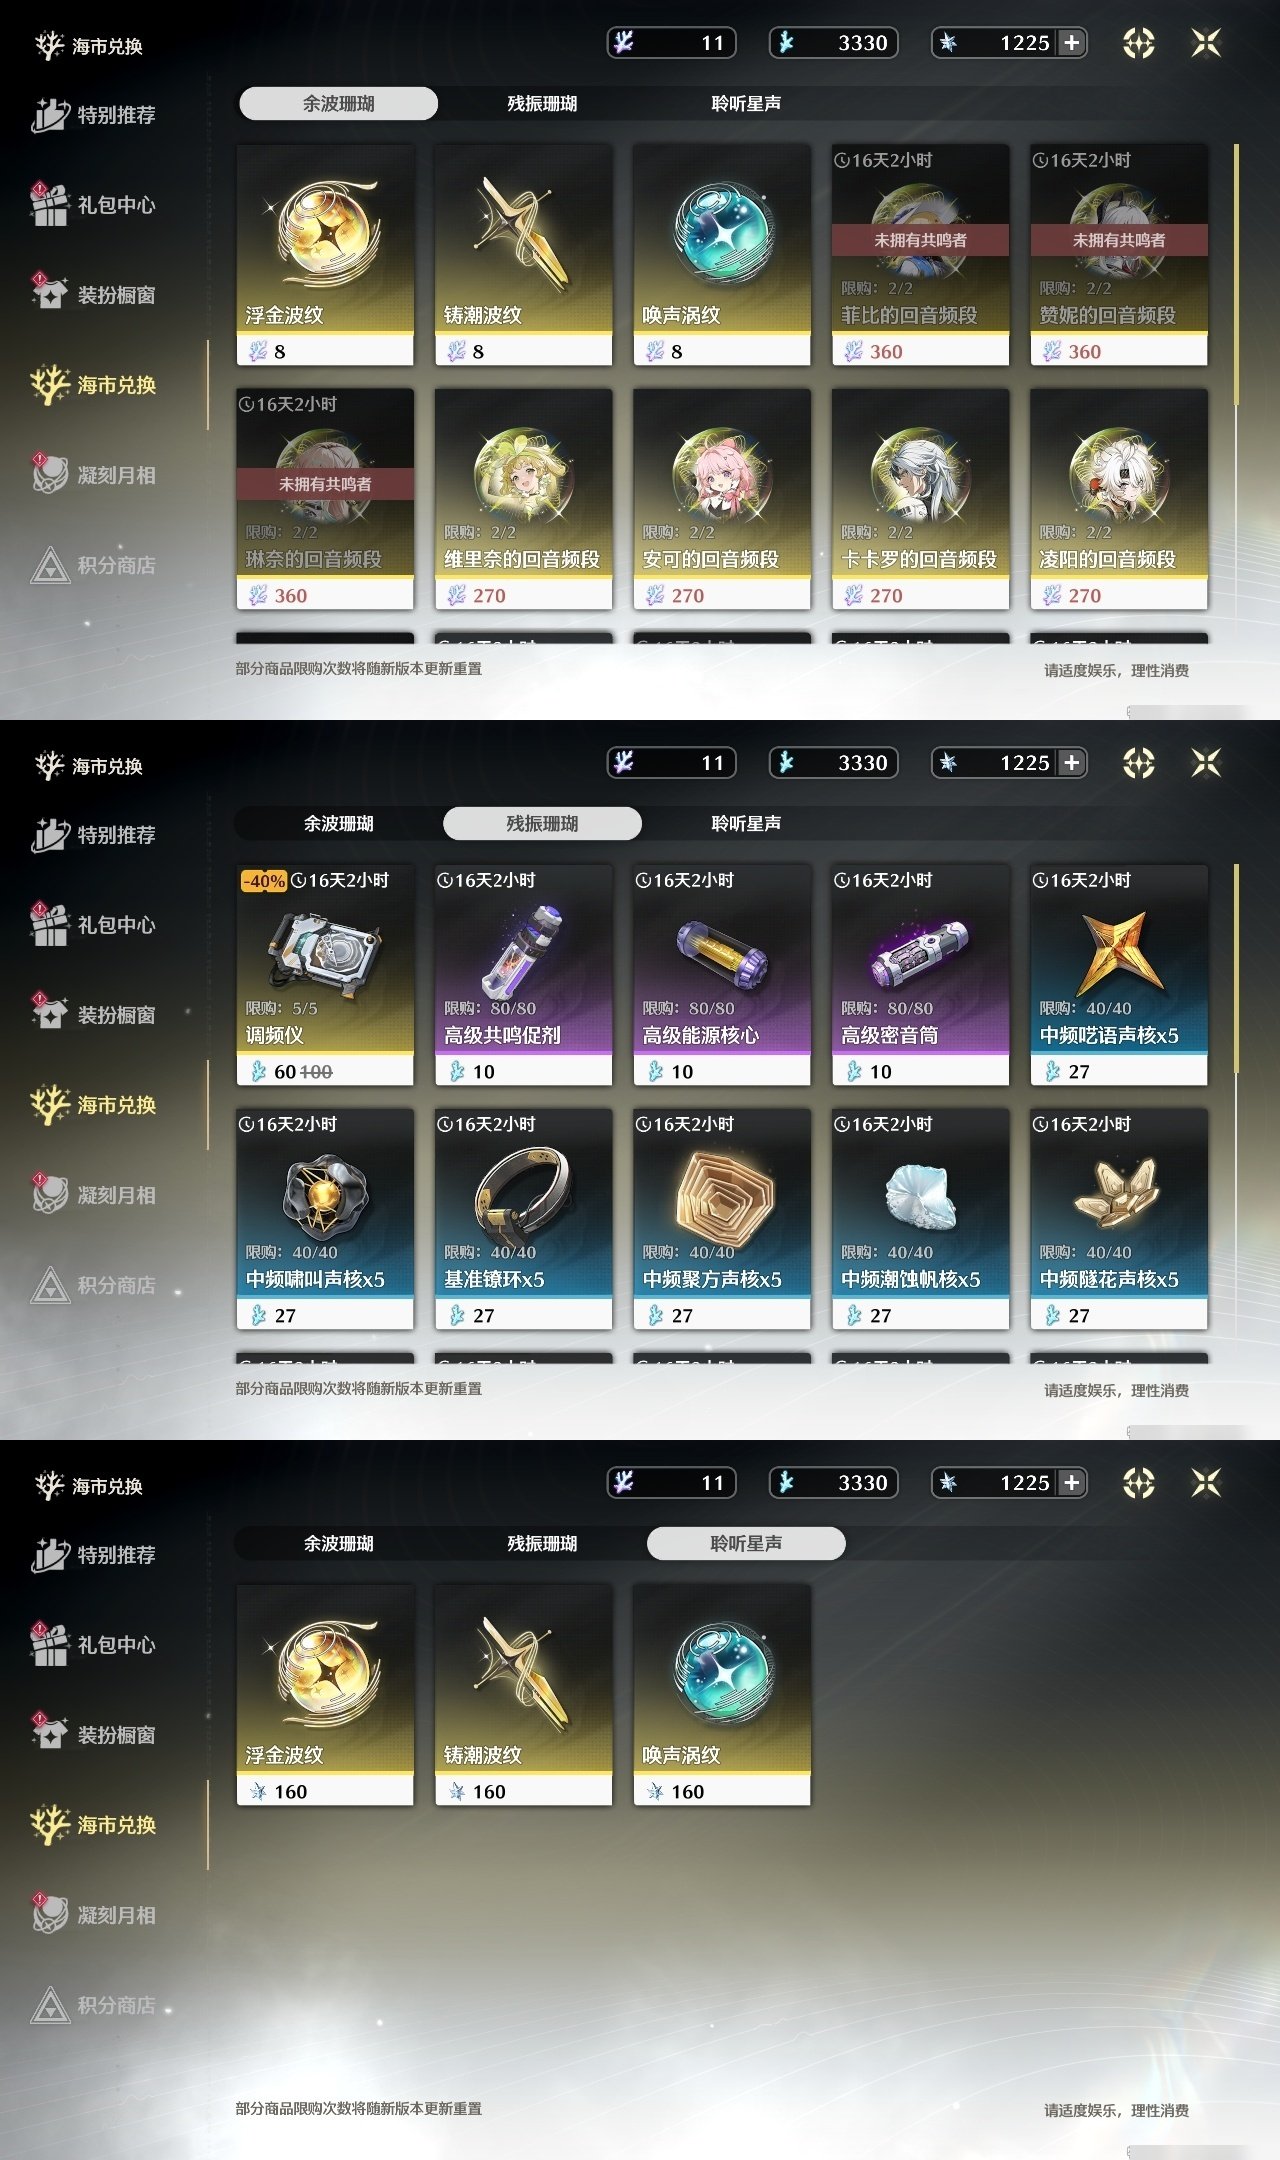Click the locked 赞妮的回音频段 card
1280x2160 pixels.
pyautogui.click(x=1119, y=255)
